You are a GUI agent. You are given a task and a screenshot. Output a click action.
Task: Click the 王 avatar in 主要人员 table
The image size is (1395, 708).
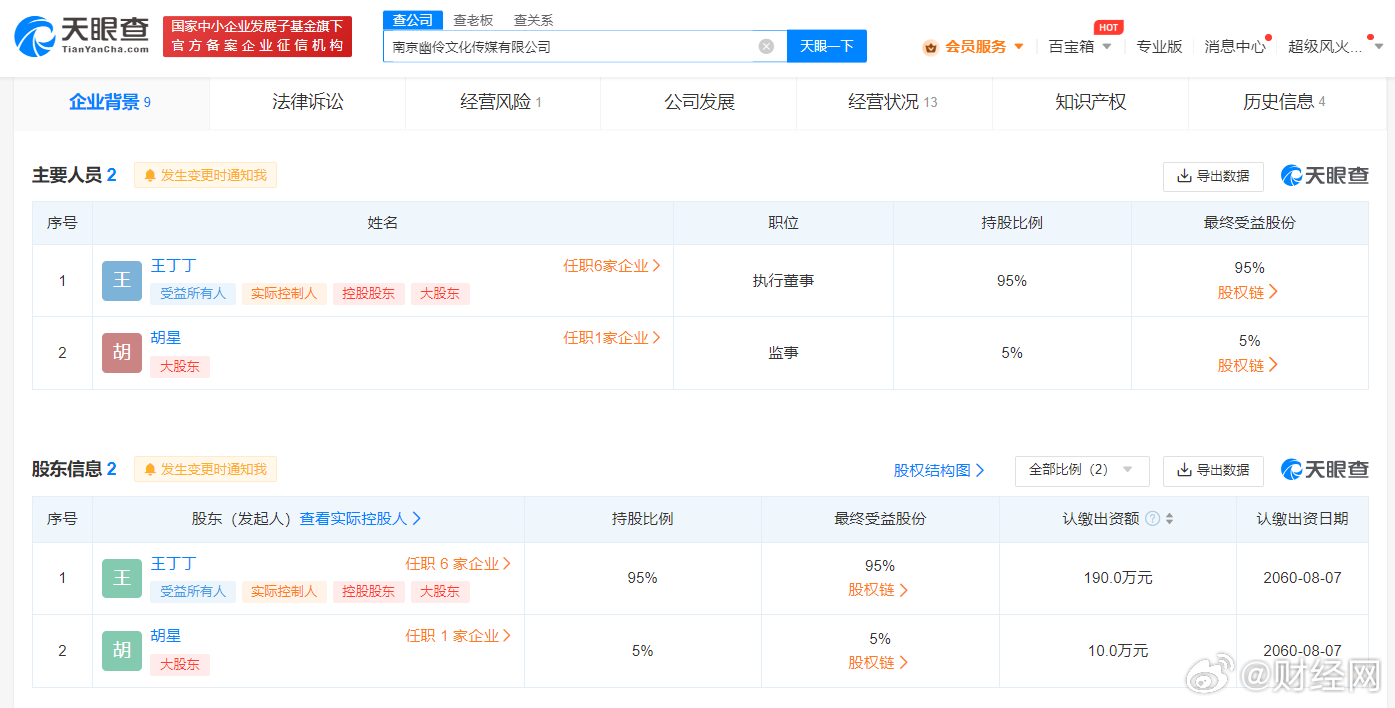(122, 280)
